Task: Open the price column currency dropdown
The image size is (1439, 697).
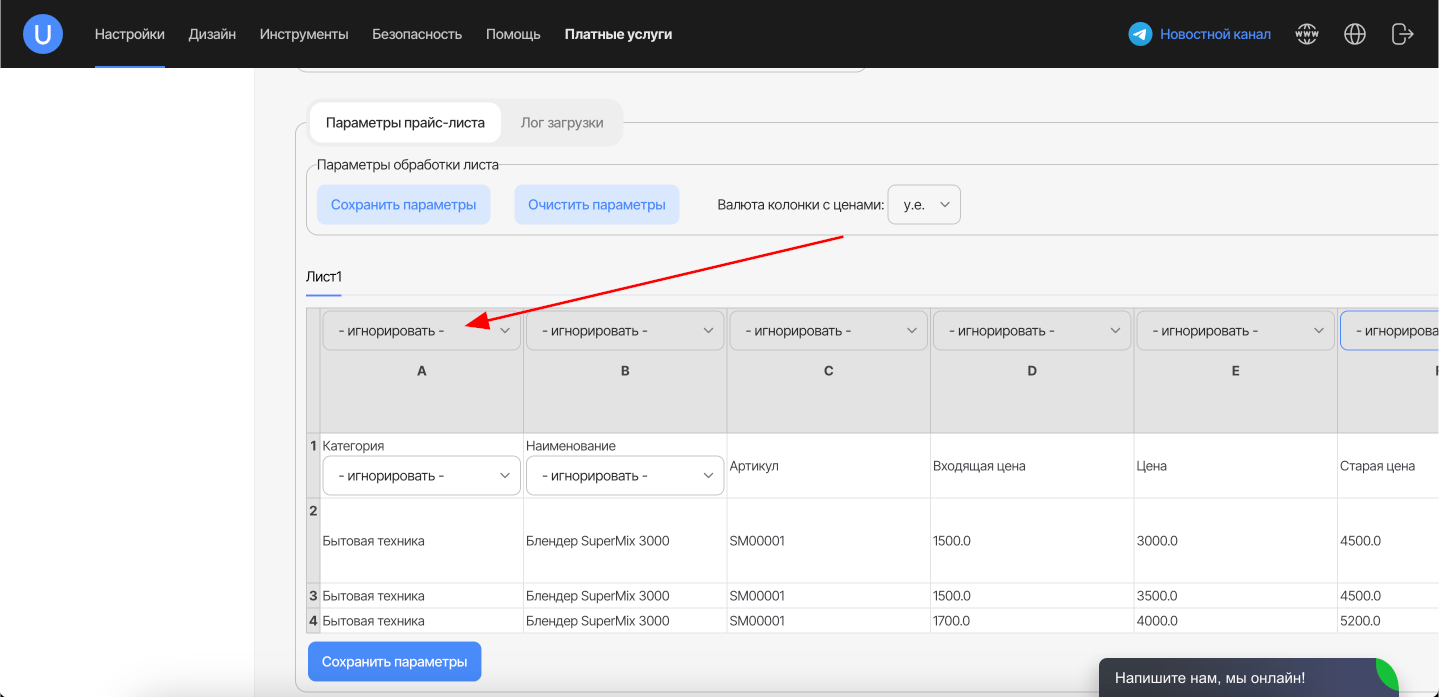Action: 924,205
